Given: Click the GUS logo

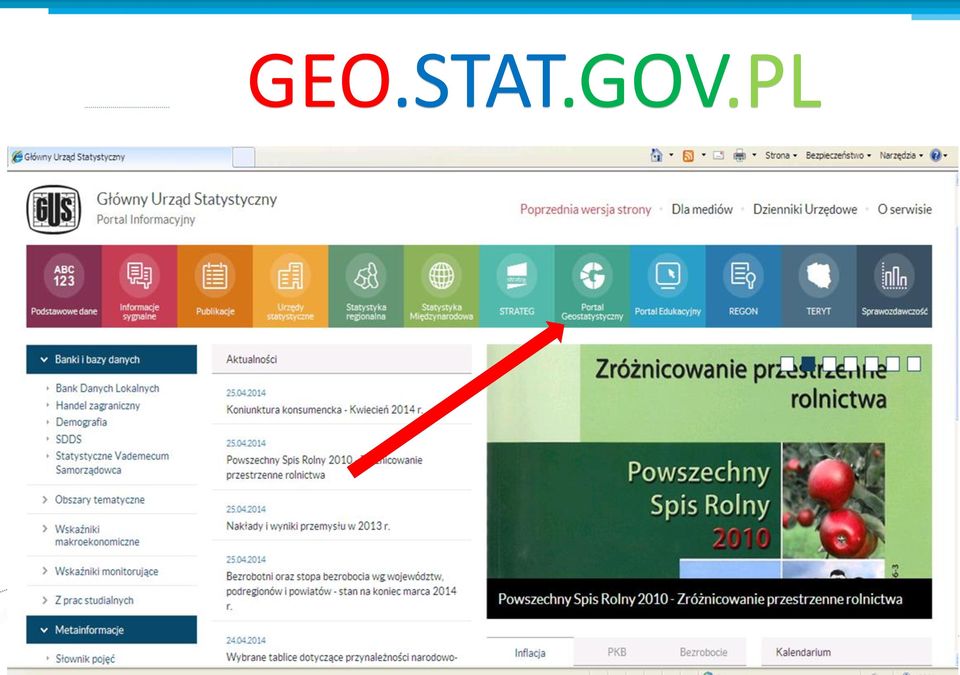Looking at the screenshot, I should point(54,209).
